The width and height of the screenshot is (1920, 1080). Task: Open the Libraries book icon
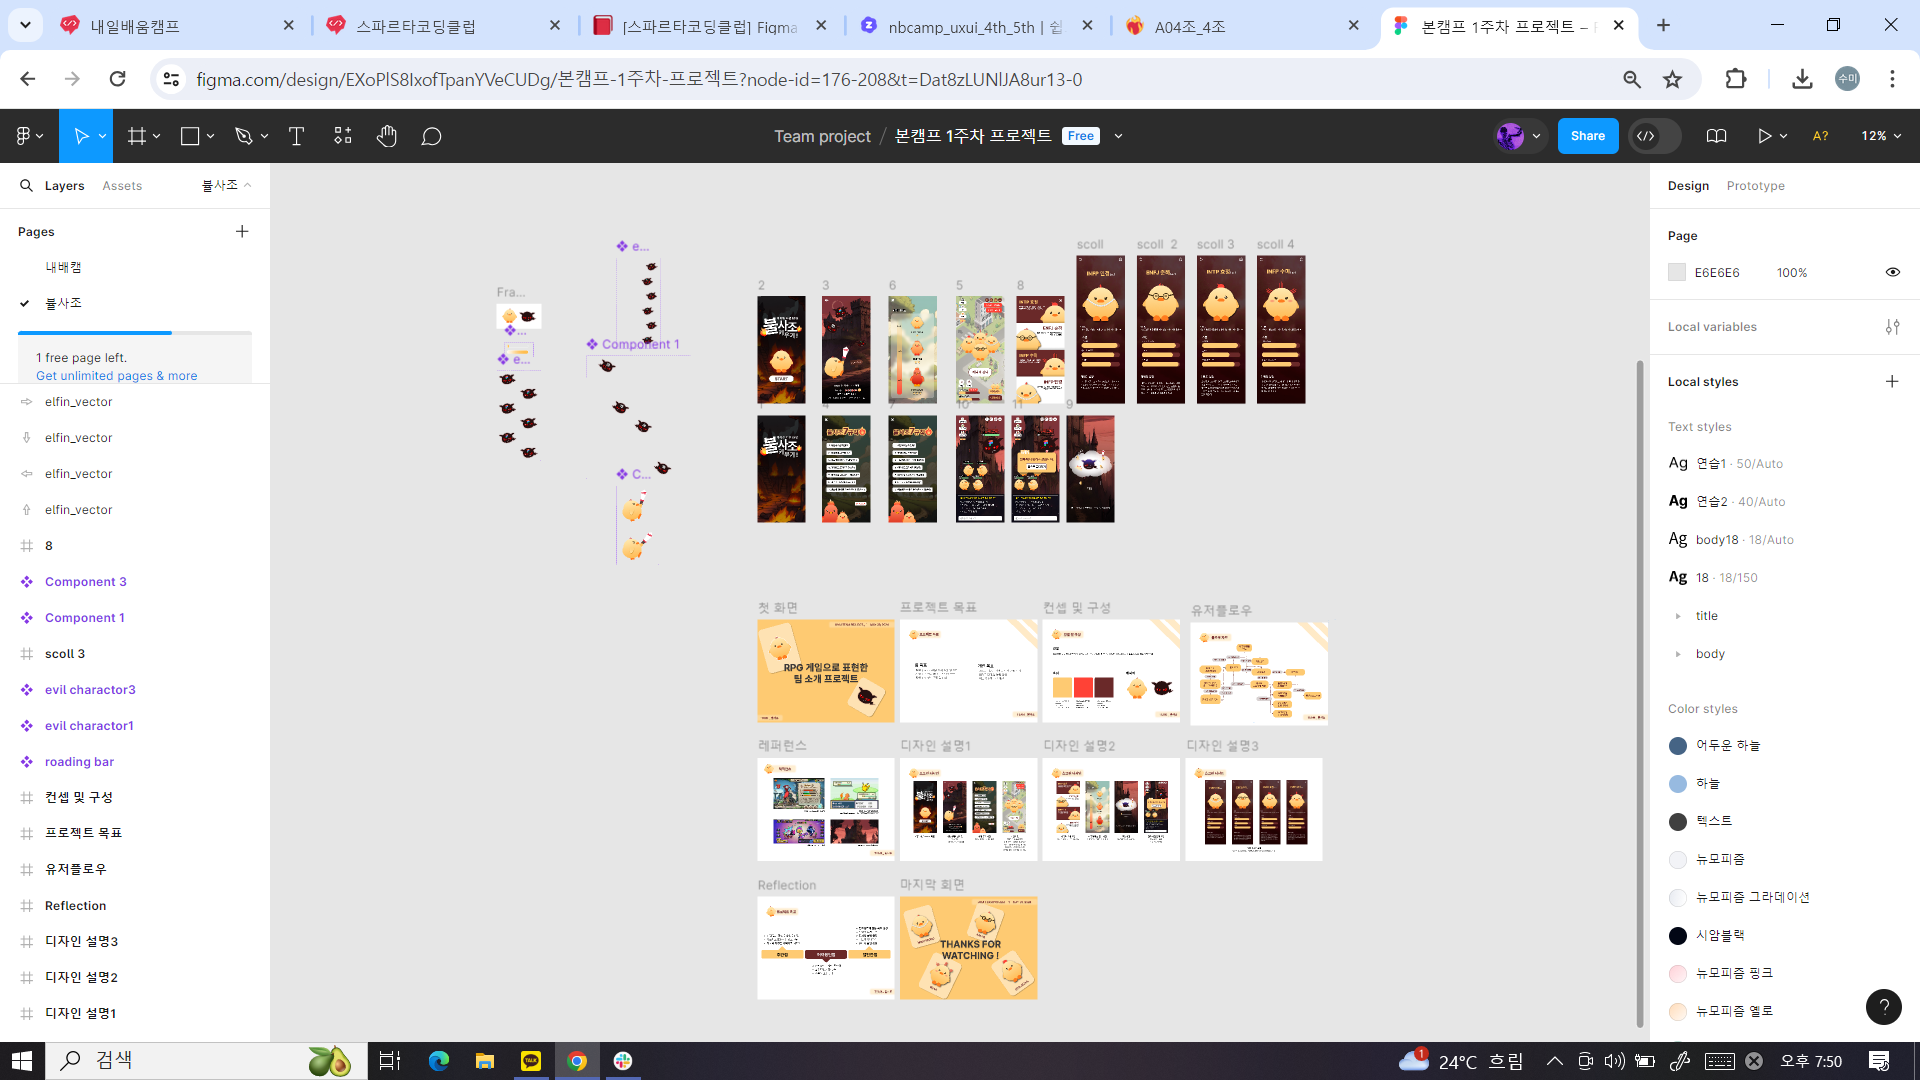tap(1716, 136)
